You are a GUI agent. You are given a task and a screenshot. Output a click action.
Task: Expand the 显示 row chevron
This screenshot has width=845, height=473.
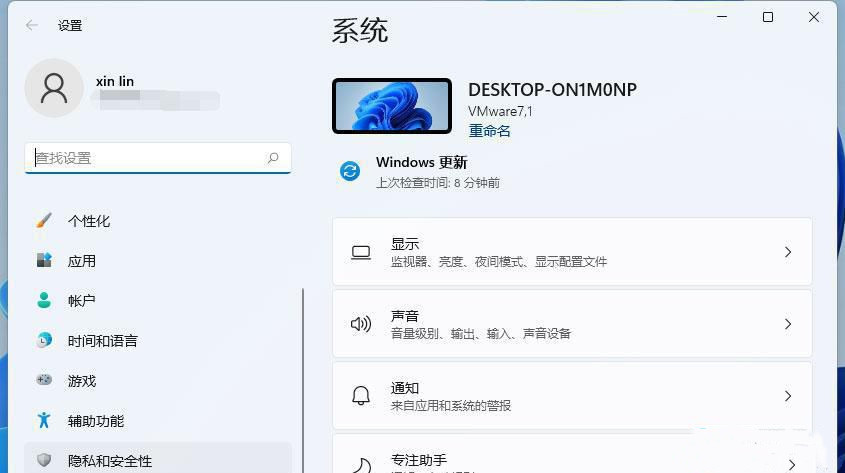[788, 252]
